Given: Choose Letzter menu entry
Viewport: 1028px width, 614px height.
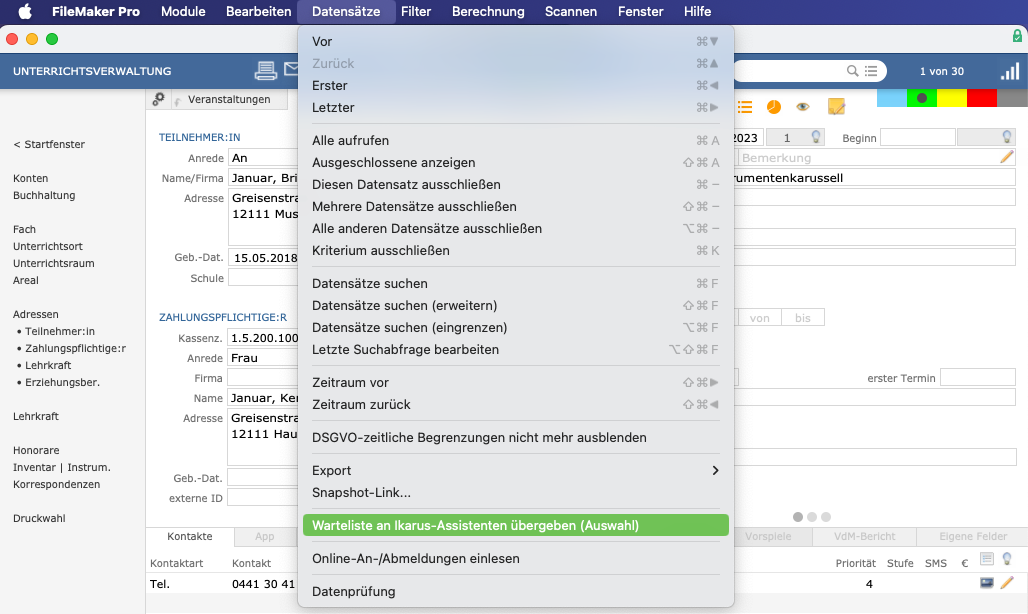Looking at the screenshot, I should (x=515, y=107).
